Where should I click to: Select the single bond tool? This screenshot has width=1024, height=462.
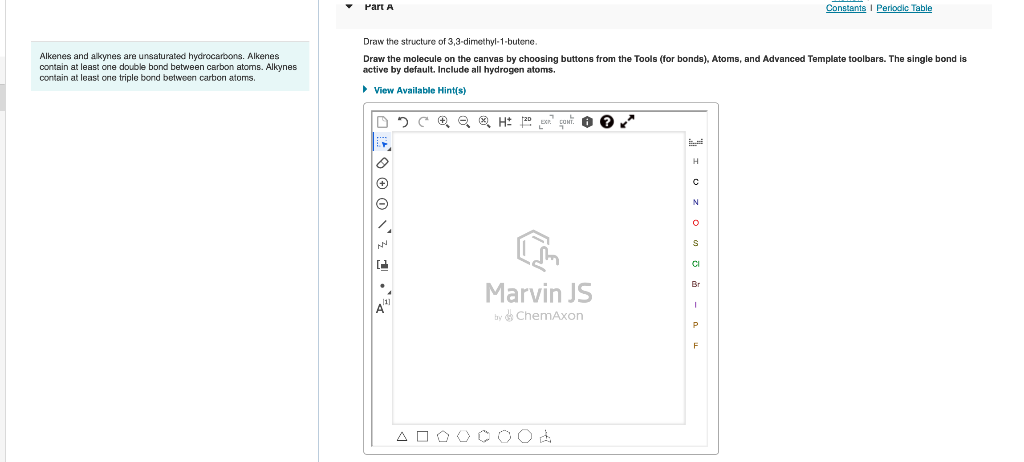point(383,225)
